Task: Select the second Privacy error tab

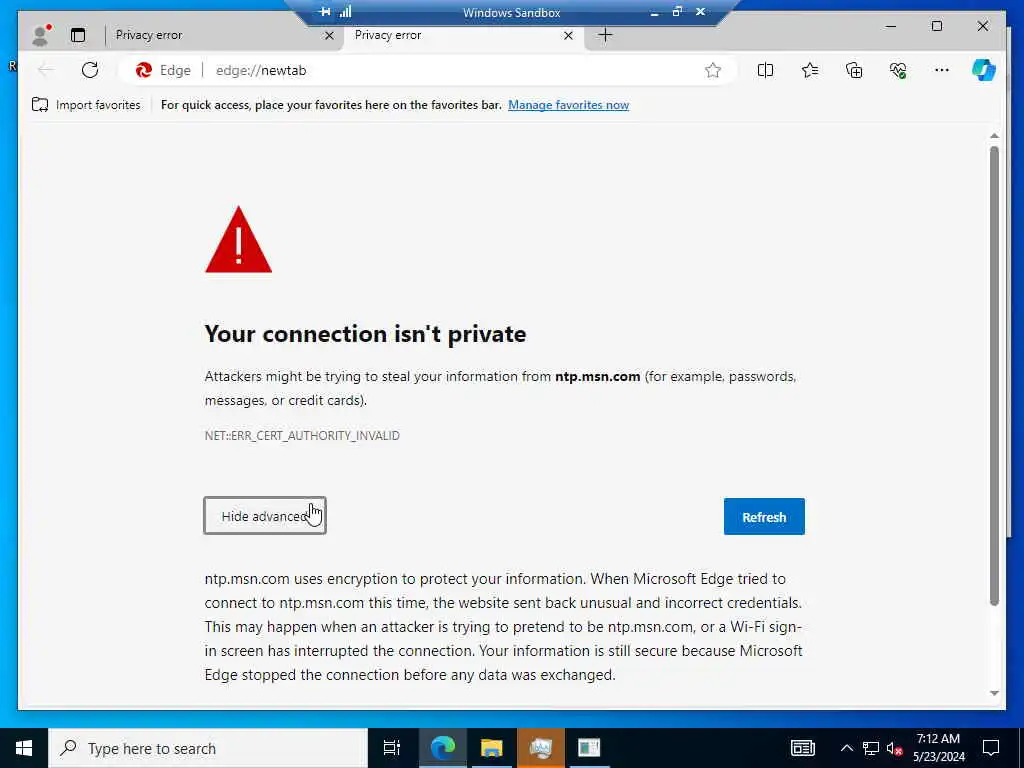Action: pos(457,35)
